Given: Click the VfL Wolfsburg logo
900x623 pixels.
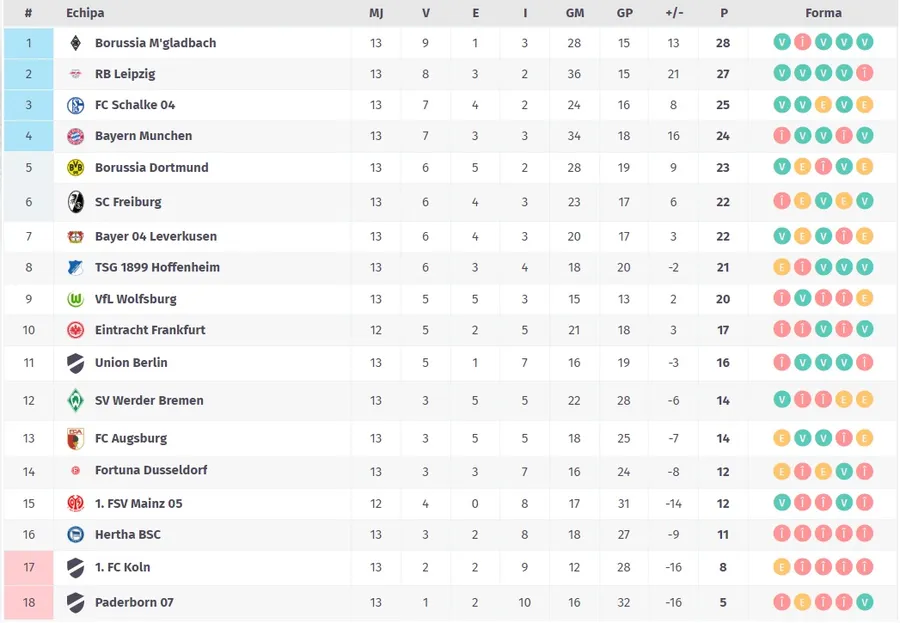Looking at the screenshot, I should (x=75, y=299).
